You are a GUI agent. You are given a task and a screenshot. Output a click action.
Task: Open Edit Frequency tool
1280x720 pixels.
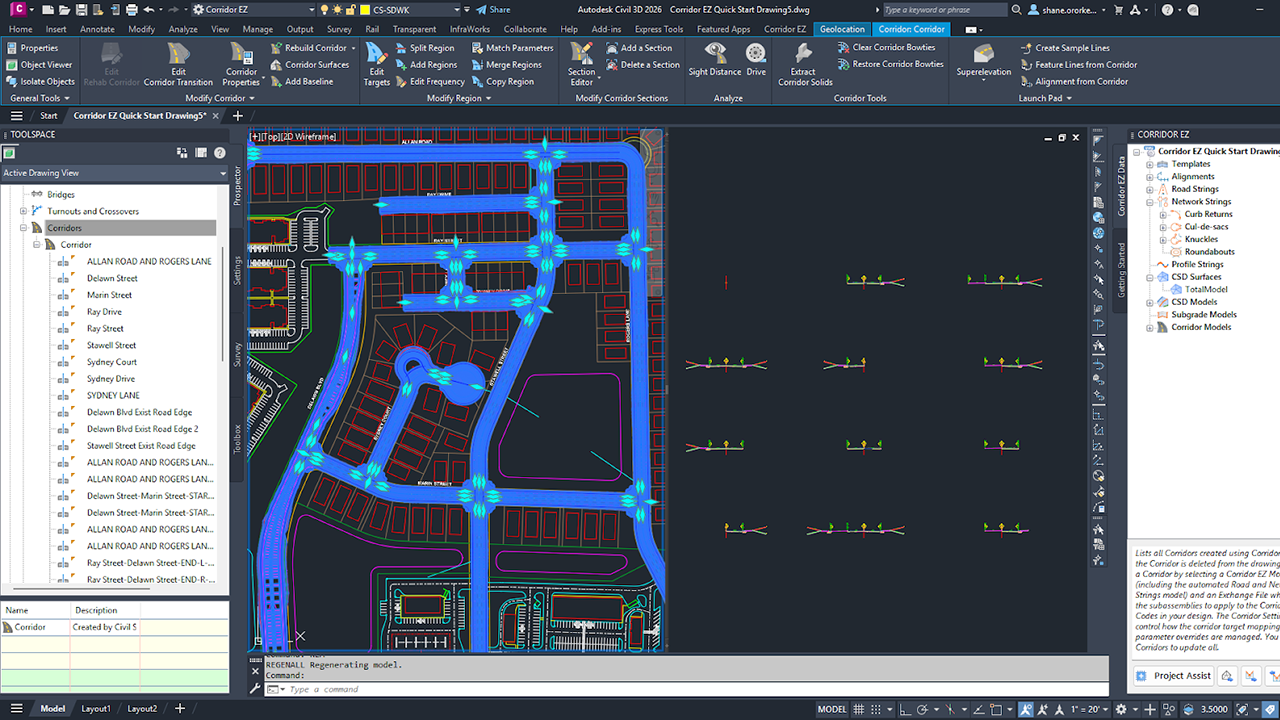429,82
